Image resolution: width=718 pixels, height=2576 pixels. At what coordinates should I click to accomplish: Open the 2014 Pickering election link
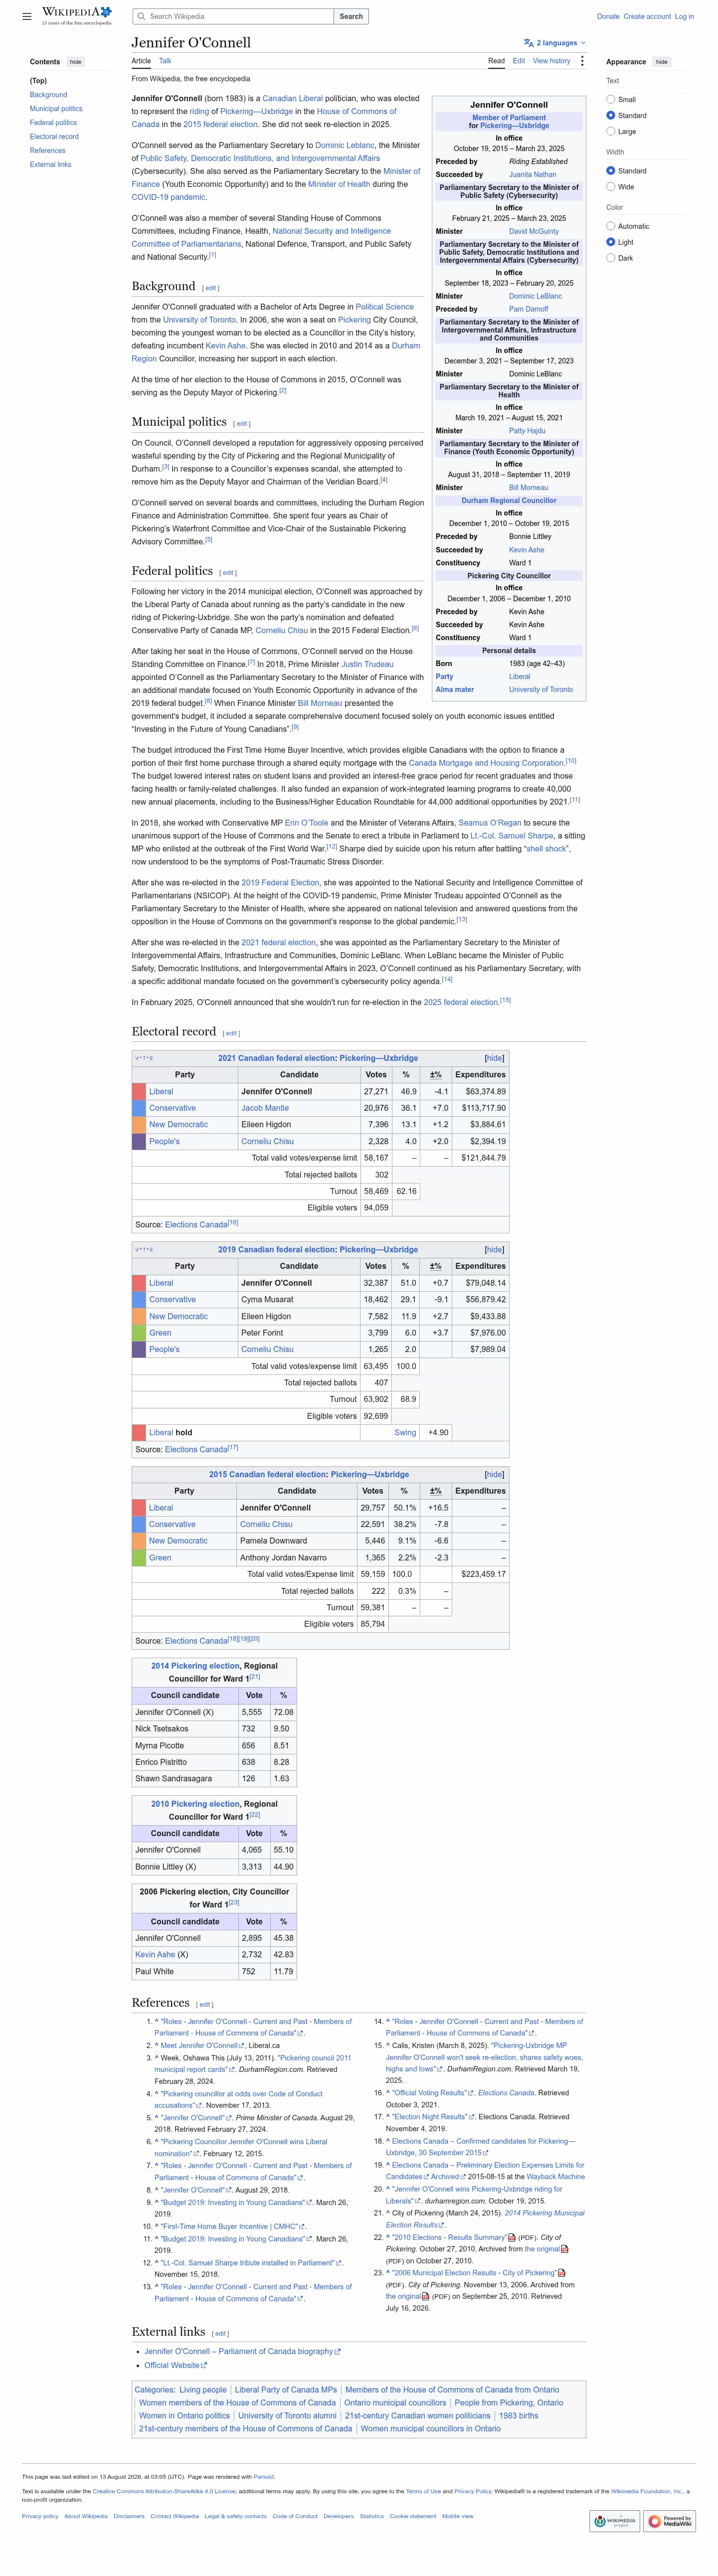coord(195,1666)
